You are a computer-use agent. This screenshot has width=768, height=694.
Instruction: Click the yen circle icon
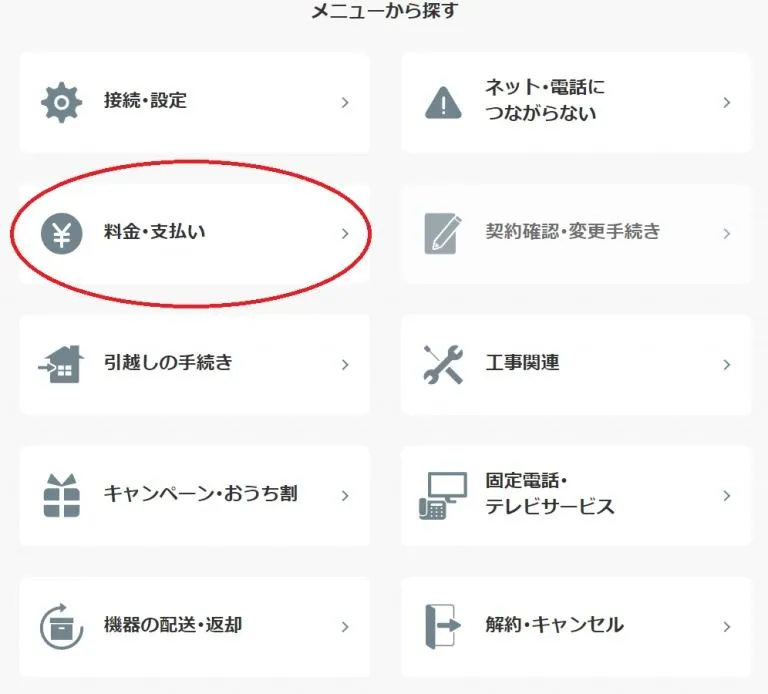61,234
